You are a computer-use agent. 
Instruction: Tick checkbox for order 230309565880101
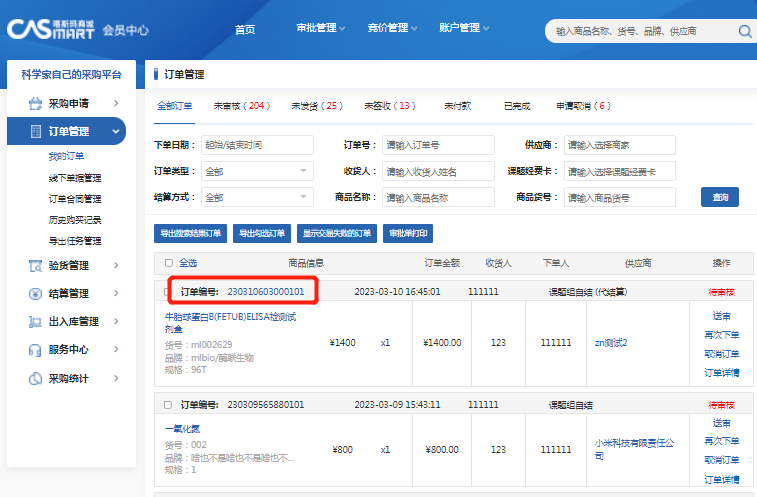168,405
